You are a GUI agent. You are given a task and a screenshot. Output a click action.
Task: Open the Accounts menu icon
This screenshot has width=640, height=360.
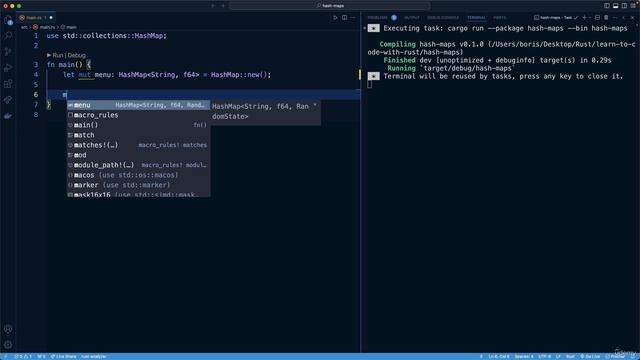click(x=8, y=329)
